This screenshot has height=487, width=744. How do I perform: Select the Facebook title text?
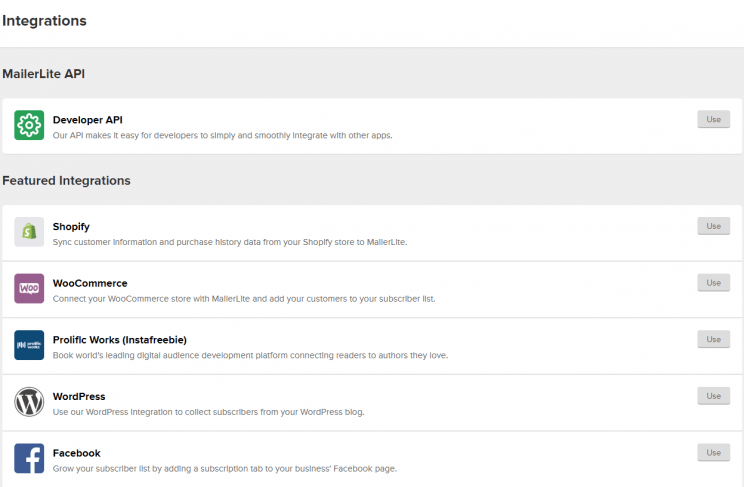(77, 453)
